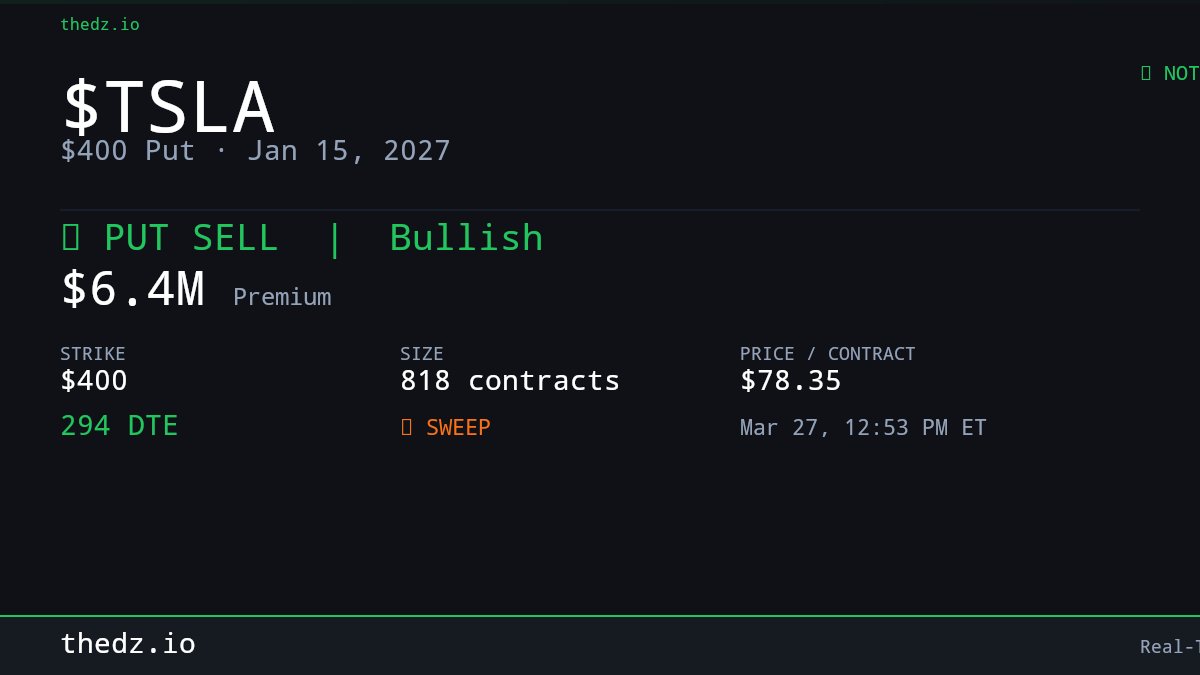This screenshot has width=1200, height=675.
Task: Click the gray Premium caption
Action: 282,297
